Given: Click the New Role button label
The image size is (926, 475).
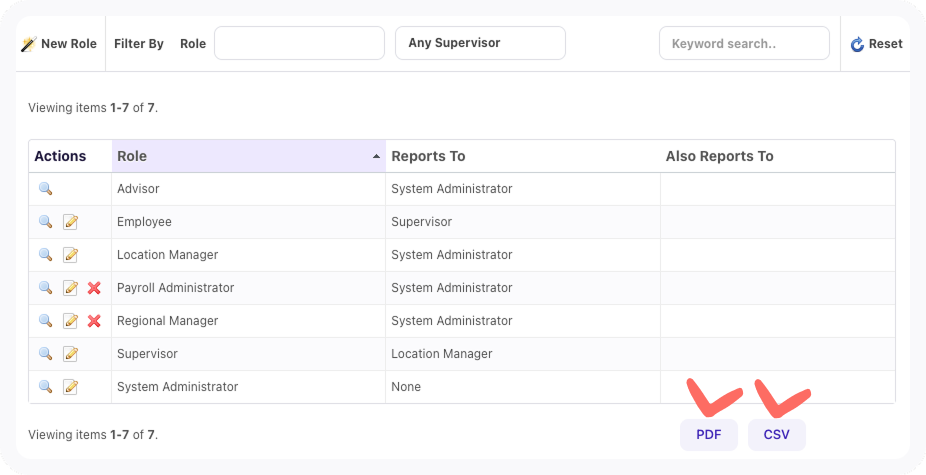Looking at the screenshot, I should (x=68, y=44).
